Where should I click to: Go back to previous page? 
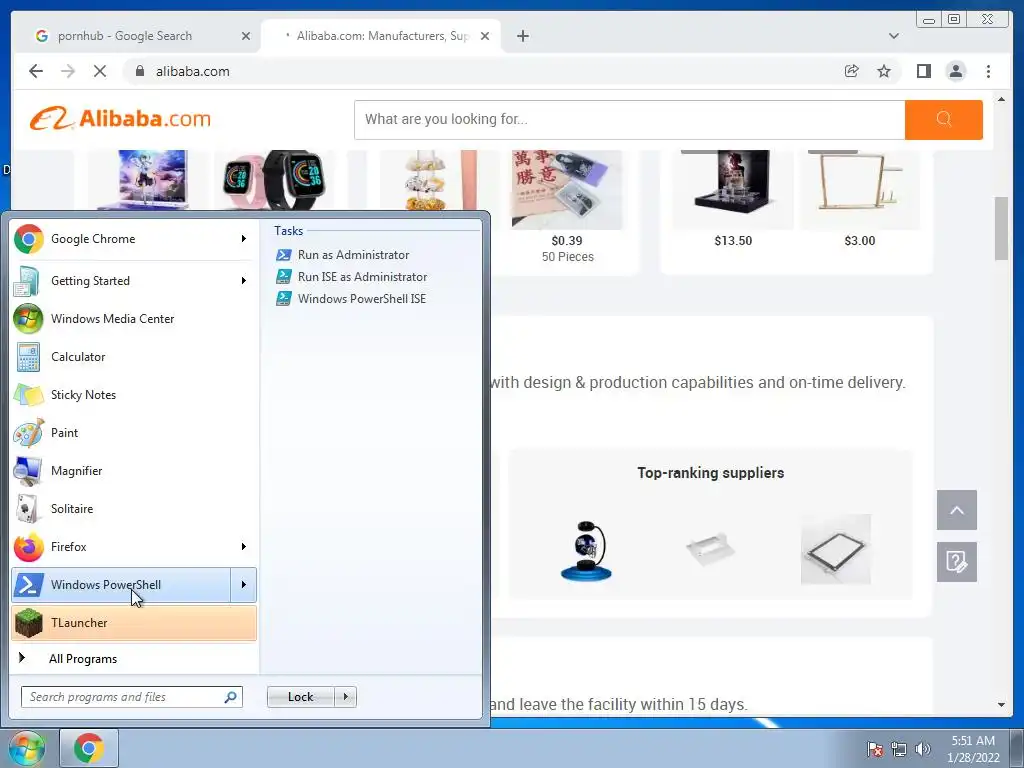point(36,71)
